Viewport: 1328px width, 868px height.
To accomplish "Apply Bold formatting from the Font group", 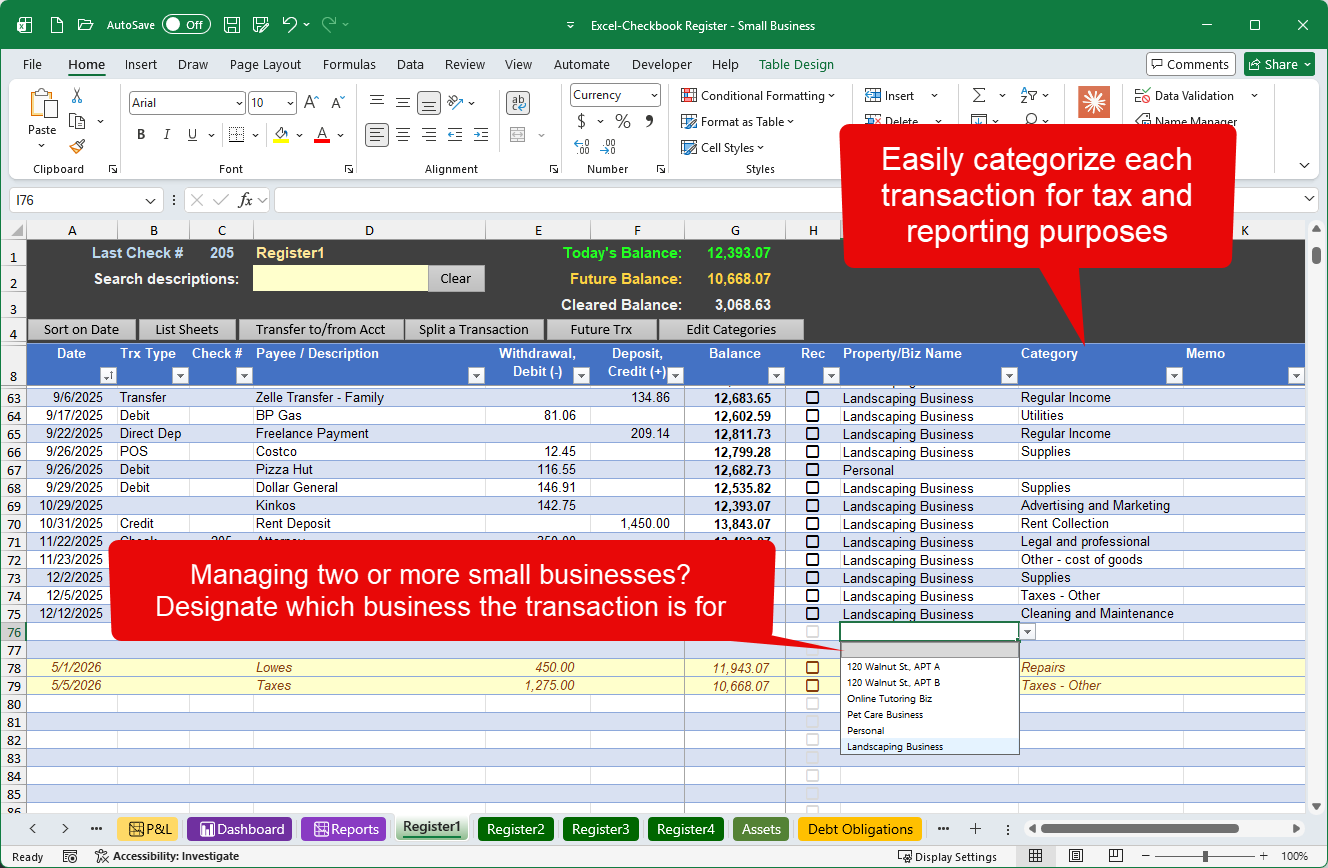I will [140, 134].
